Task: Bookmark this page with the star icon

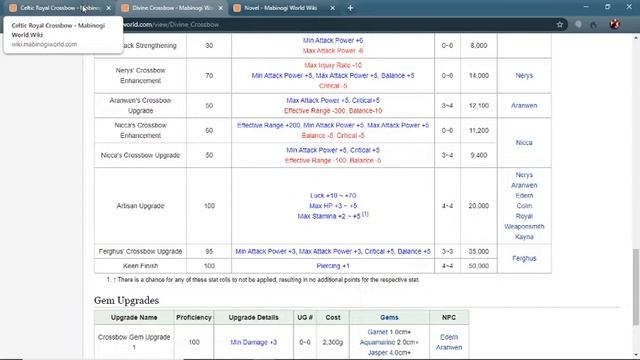Action: click(x=560, y=24)
